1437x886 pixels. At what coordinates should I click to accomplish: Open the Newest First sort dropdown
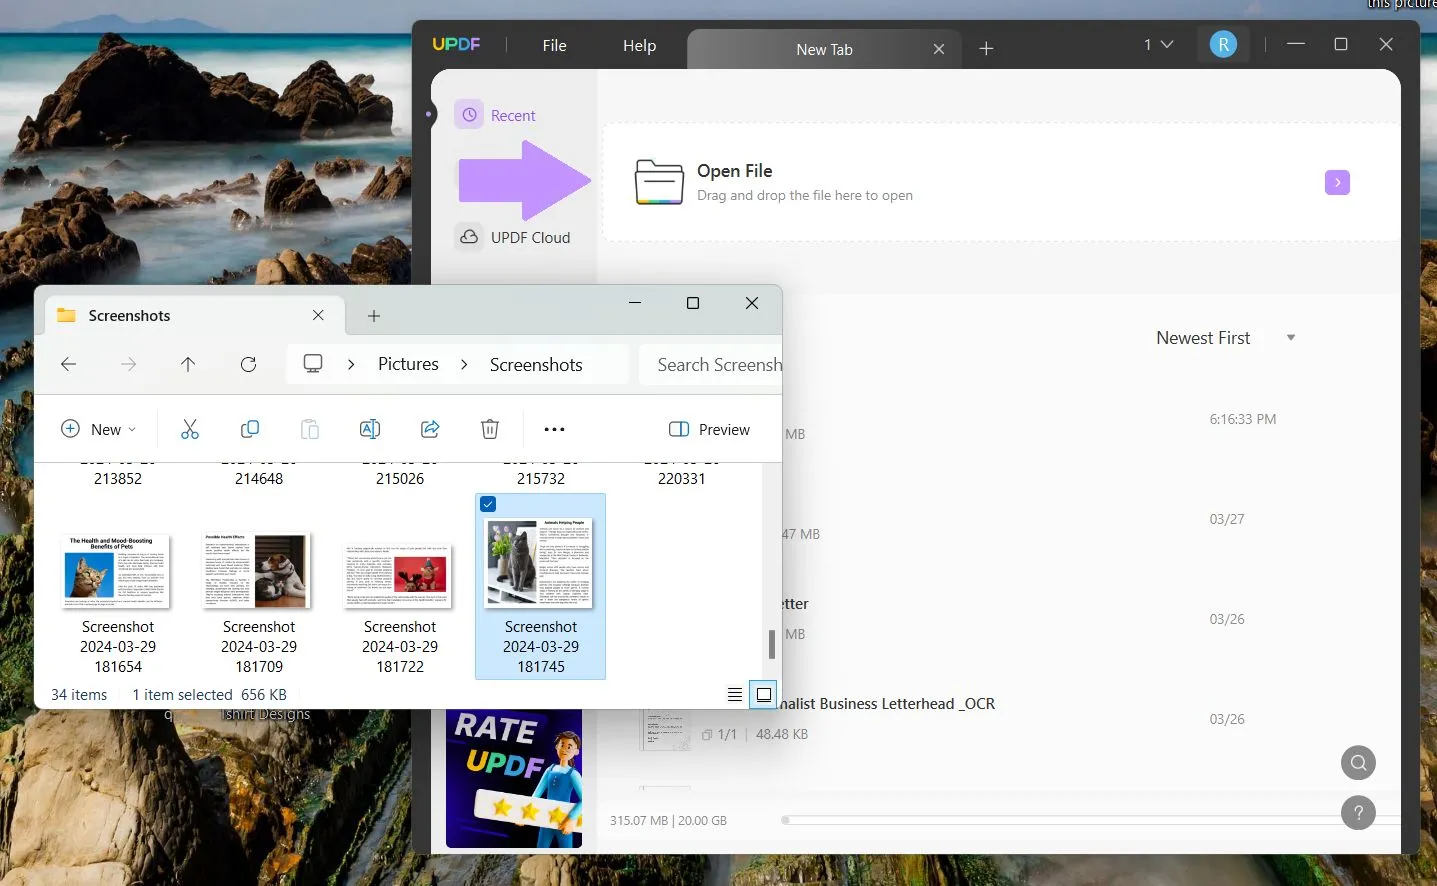point(1225,338)
